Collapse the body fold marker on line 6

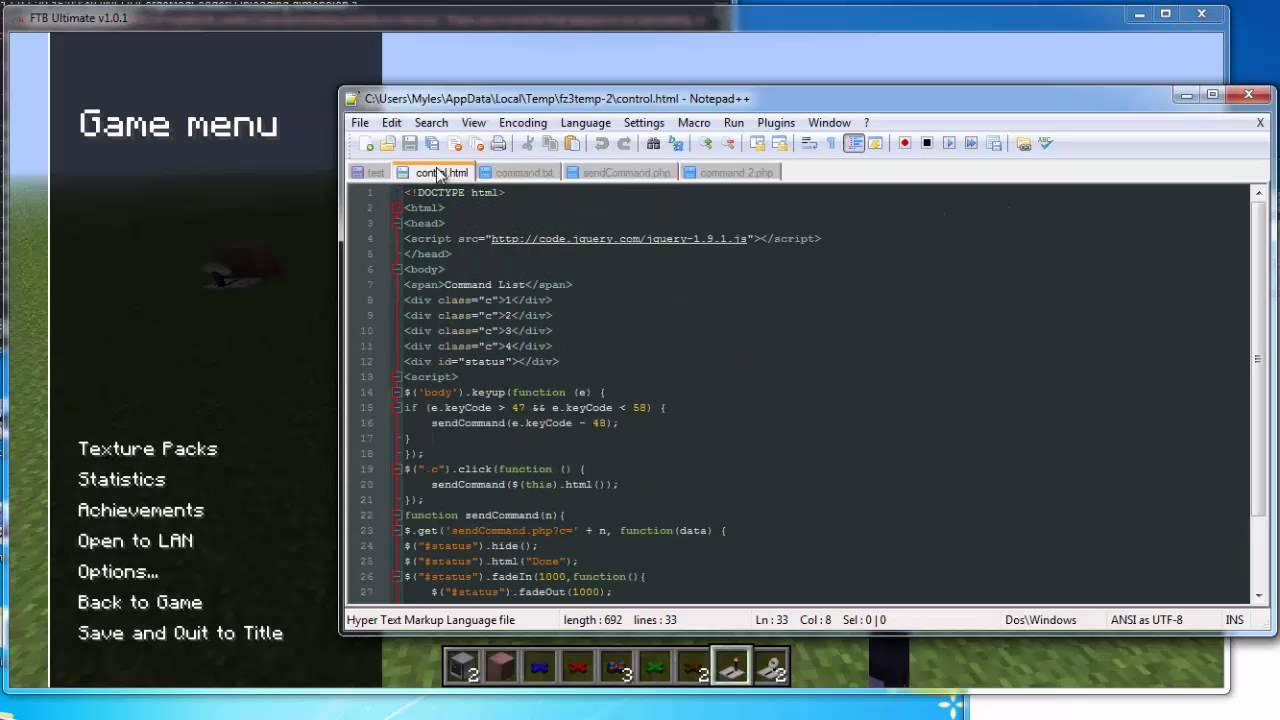coord(397,269)
